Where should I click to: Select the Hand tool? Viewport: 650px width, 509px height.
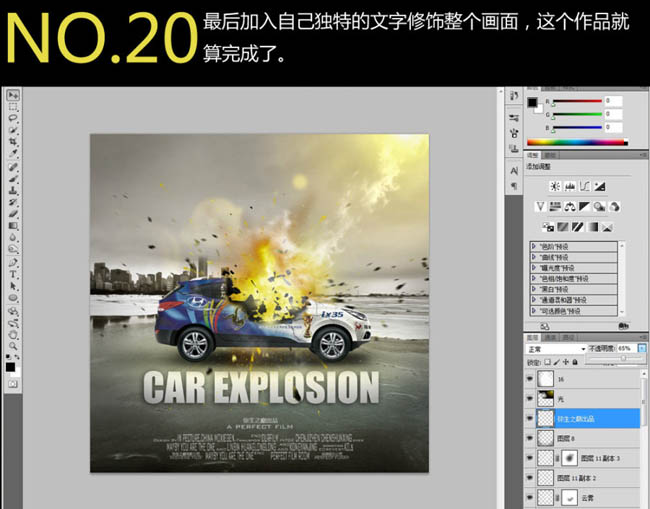click(x=13, y=334)
